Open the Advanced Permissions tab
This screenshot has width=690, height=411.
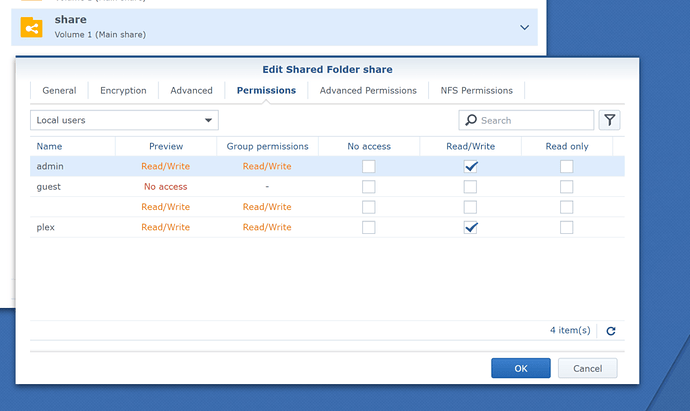point(368,91)
